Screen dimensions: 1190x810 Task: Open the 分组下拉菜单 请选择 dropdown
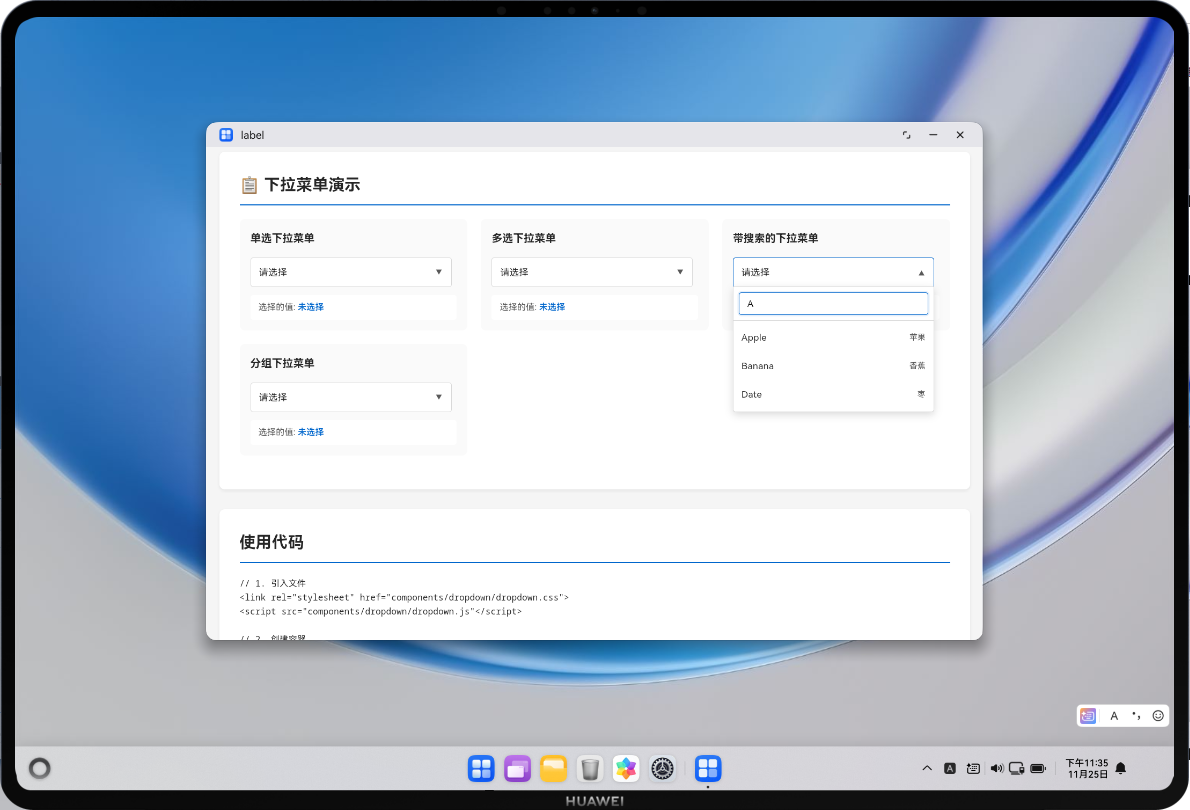pos(350,396)
